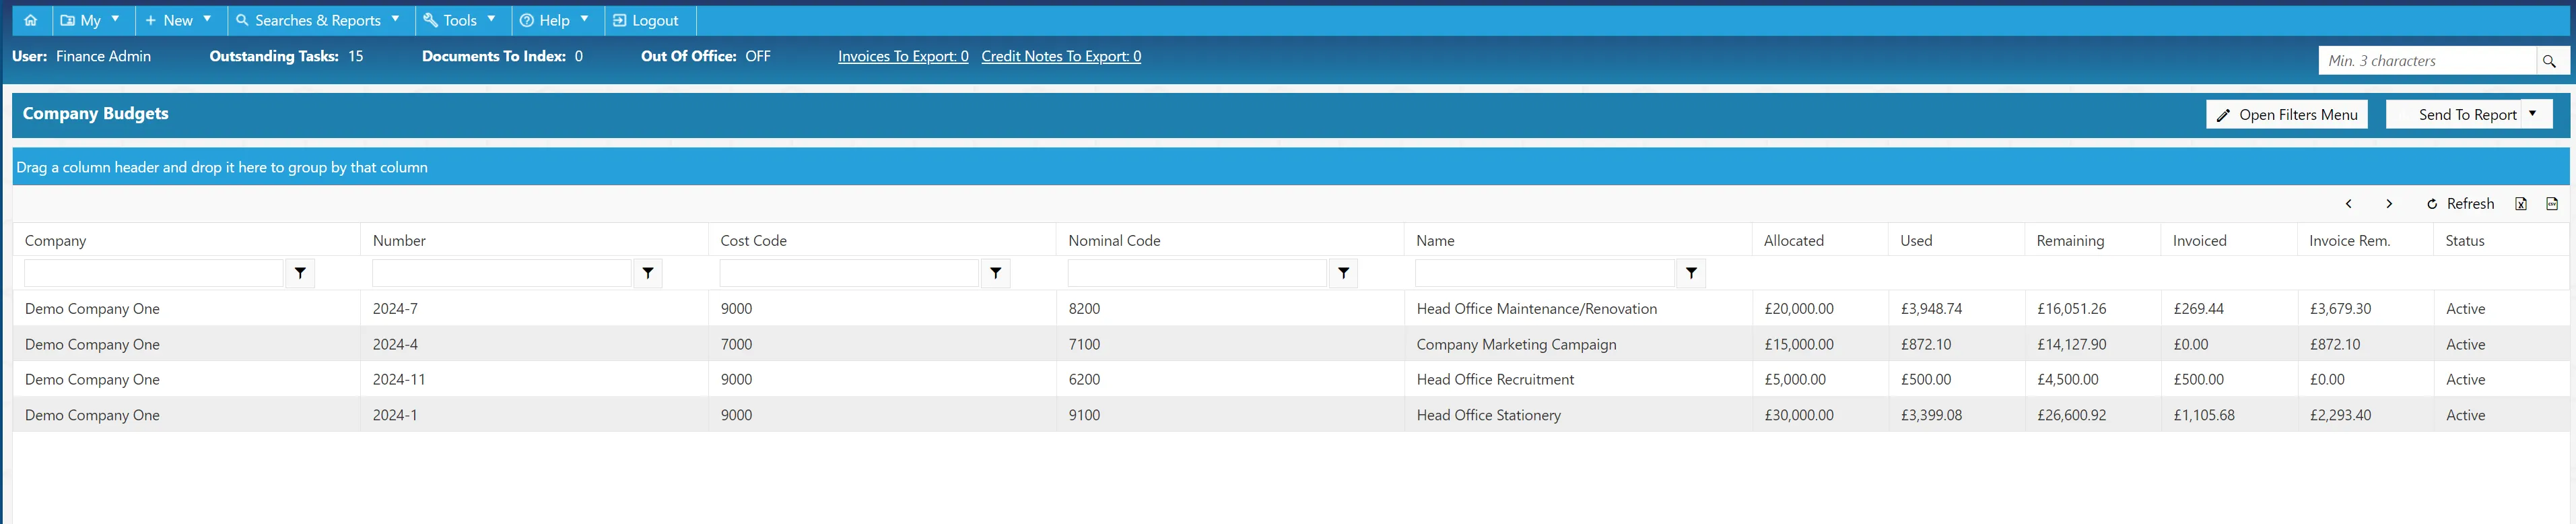Click Outstanding Tasks count 15
Viewport: 2576px width, 524px height.
[356, 56]
